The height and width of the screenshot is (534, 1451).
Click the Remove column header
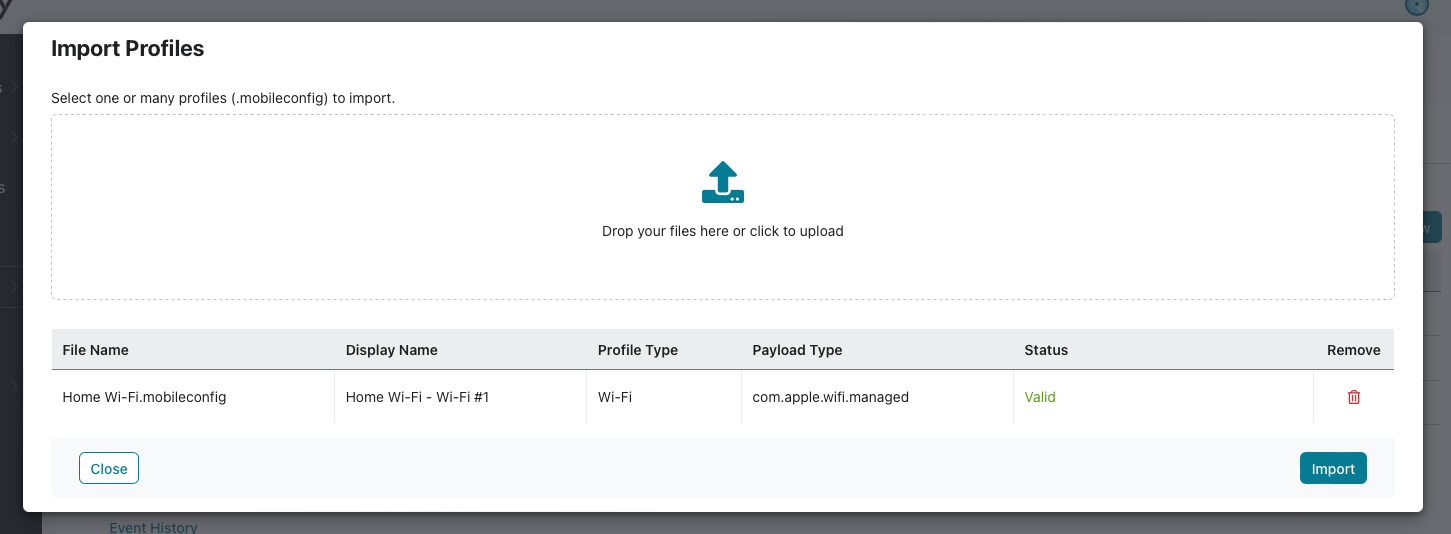[1354, 350]
